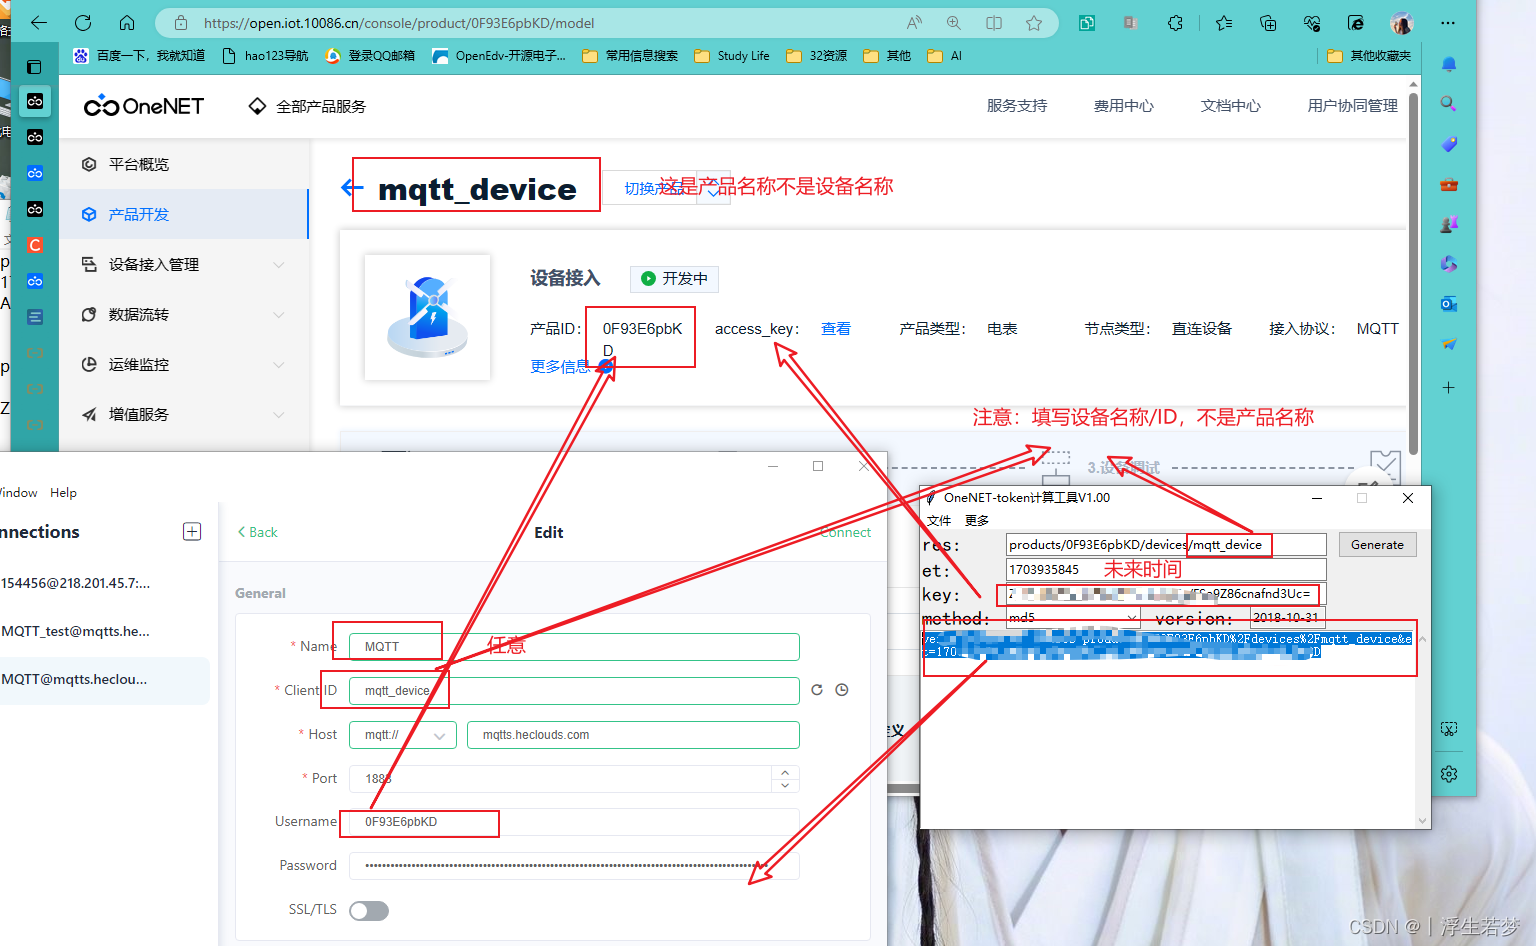1536x946 pixels.
Task: Open the browser favorites list icon
Action: tap(1224, 22)
